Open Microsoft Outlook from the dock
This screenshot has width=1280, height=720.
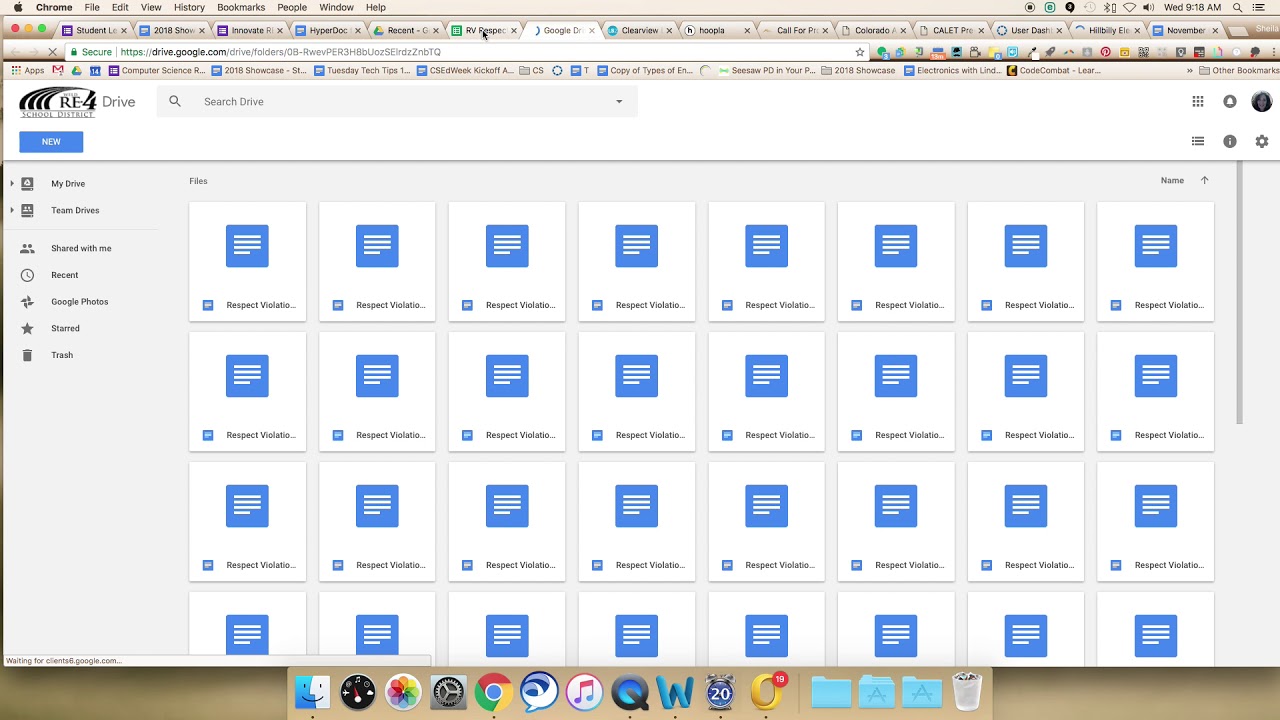766,691
